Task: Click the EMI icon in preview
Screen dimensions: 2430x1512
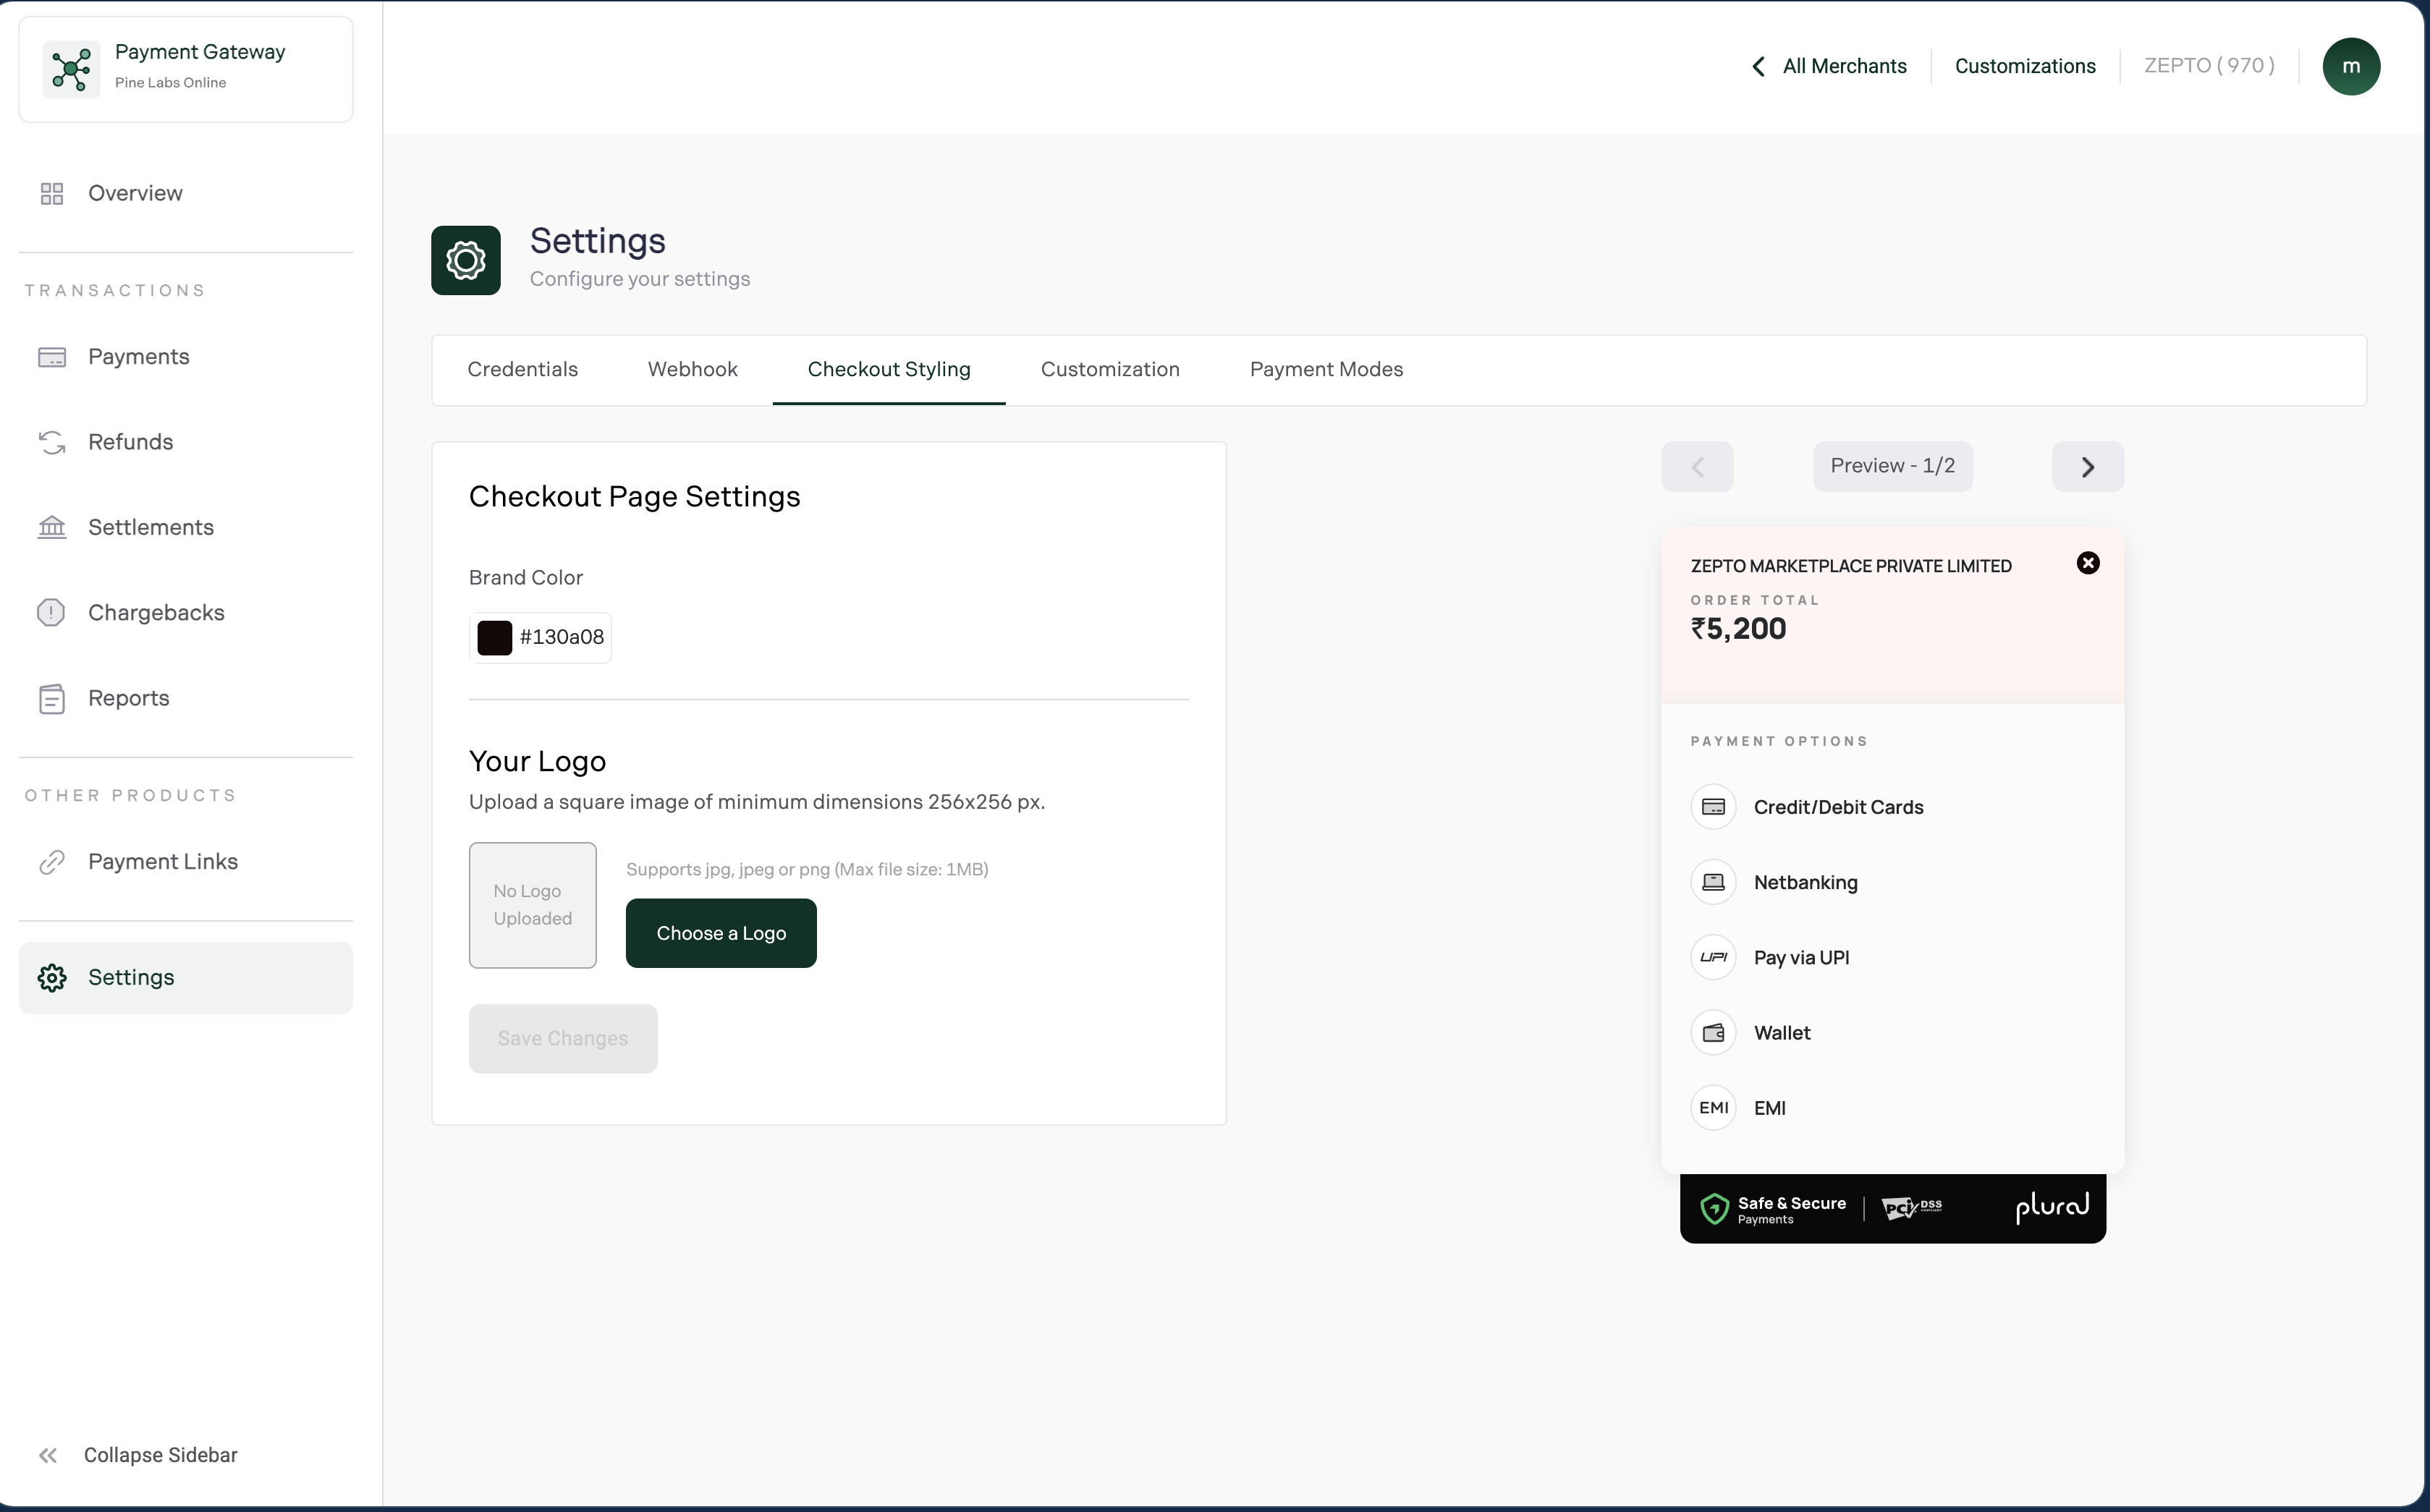Action: pos(1713,1108)
